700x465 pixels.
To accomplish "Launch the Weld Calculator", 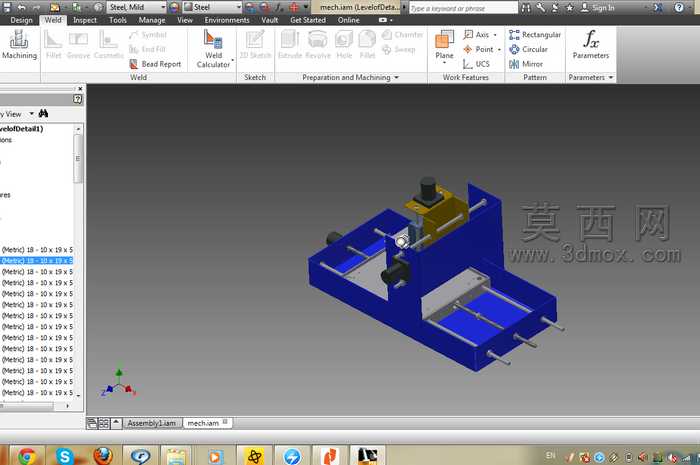I will [x=213, y=48].
